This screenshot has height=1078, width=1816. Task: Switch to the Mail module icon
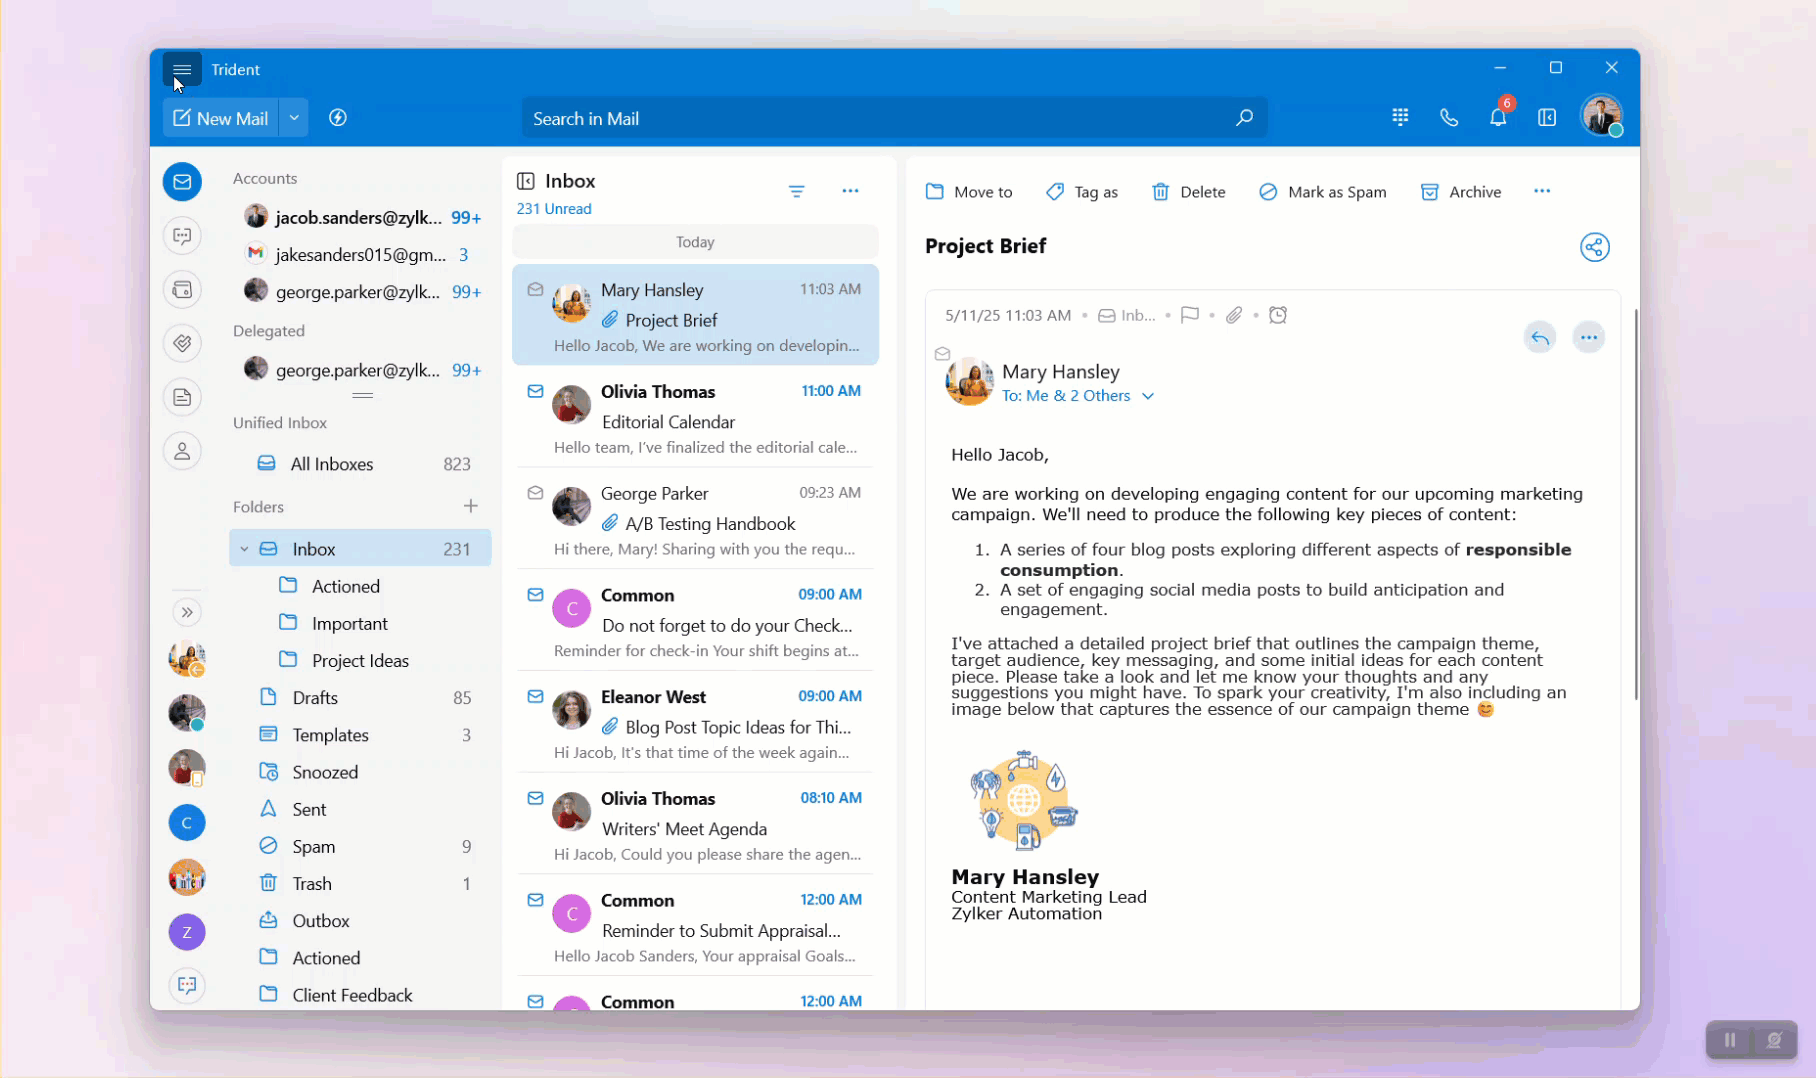pos(182,182)
